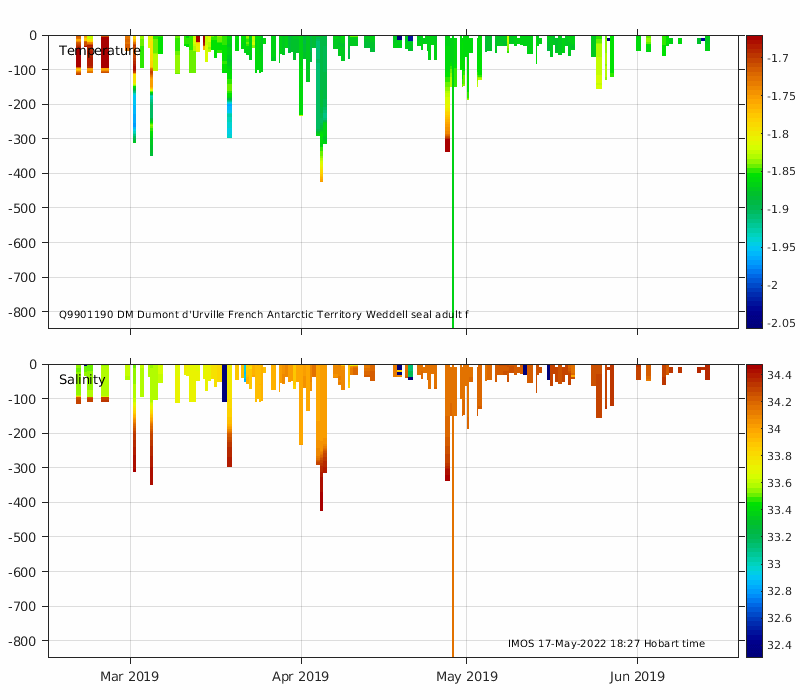Click the salinity colorbar
This screenshot has height=700, width=800.
tap(754, 511)
